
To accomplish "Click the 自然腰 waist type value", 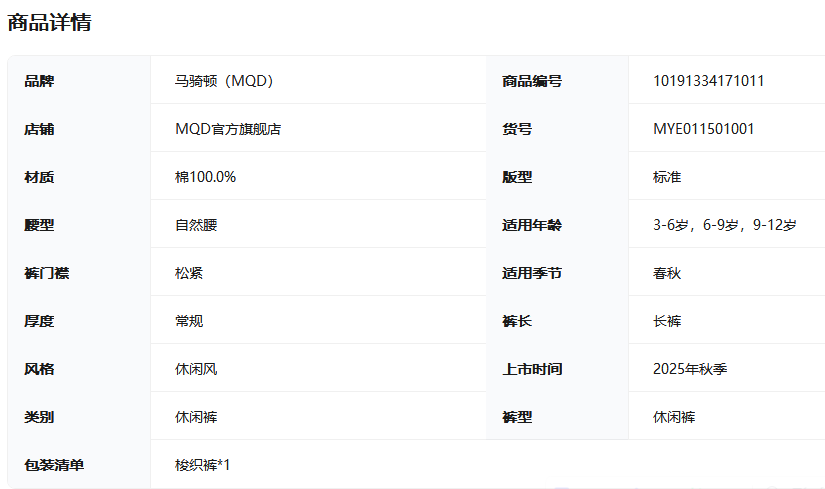I will click(x=196, y=225).
